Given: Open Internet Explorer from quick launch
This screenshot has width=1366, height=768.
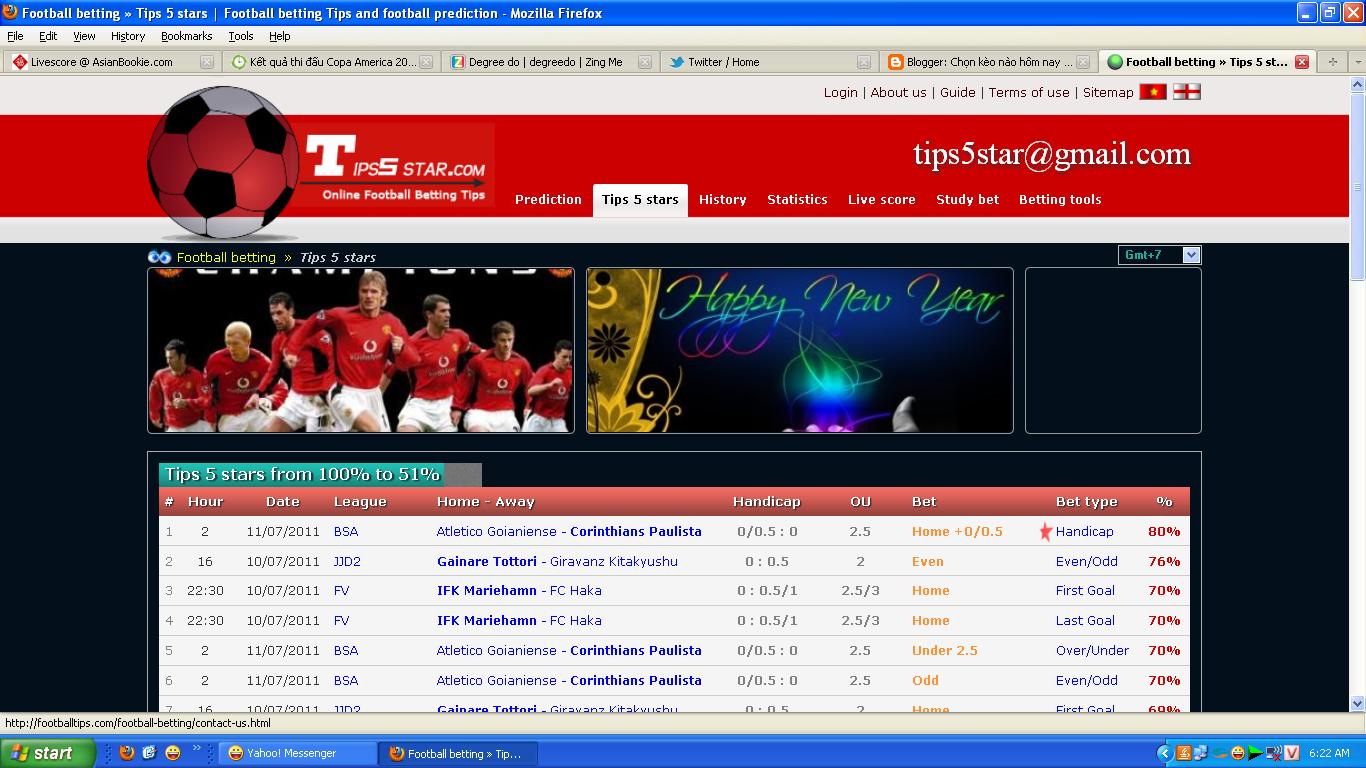Looking at the screenshot, I should [x=150, y=753].
